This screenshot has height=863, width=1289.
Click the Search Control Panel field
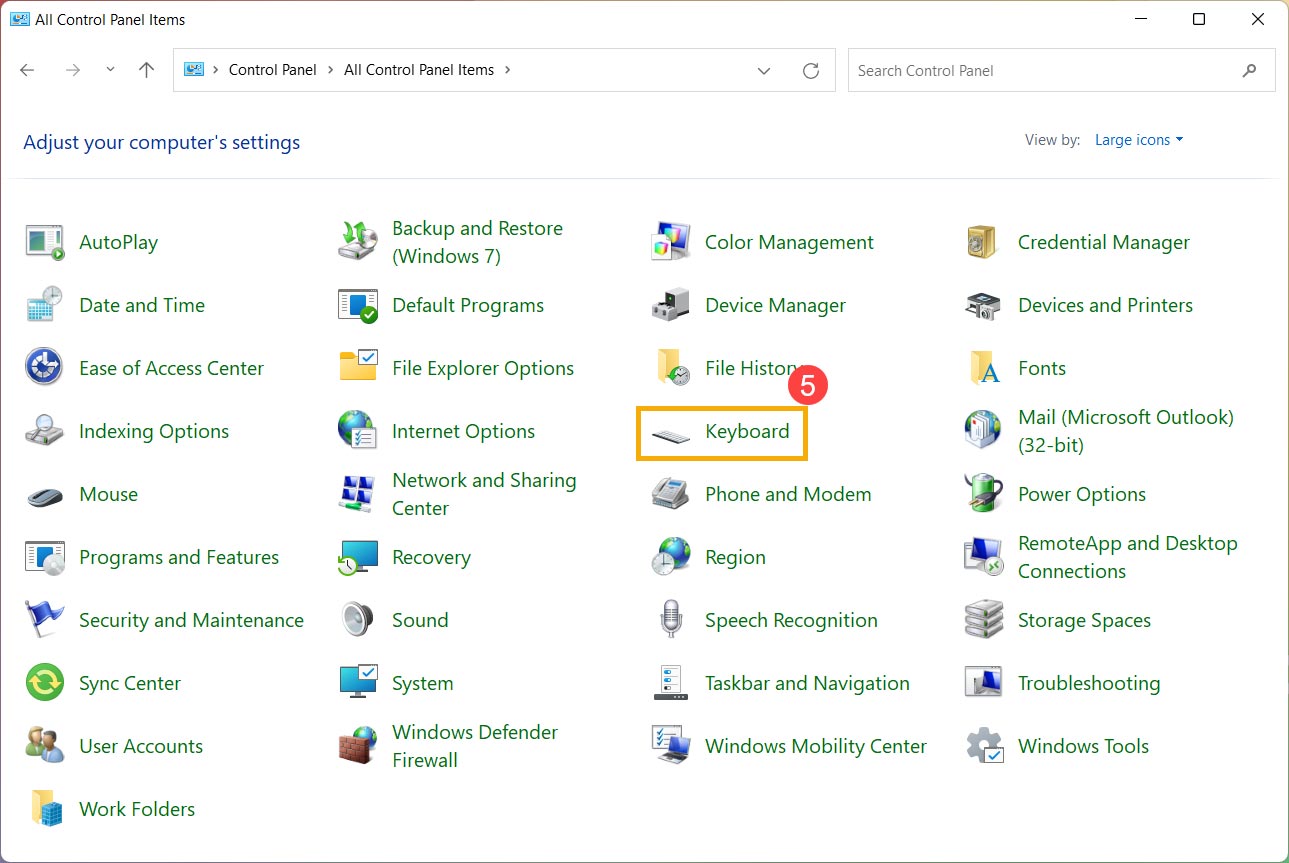tap(1061, 71)
